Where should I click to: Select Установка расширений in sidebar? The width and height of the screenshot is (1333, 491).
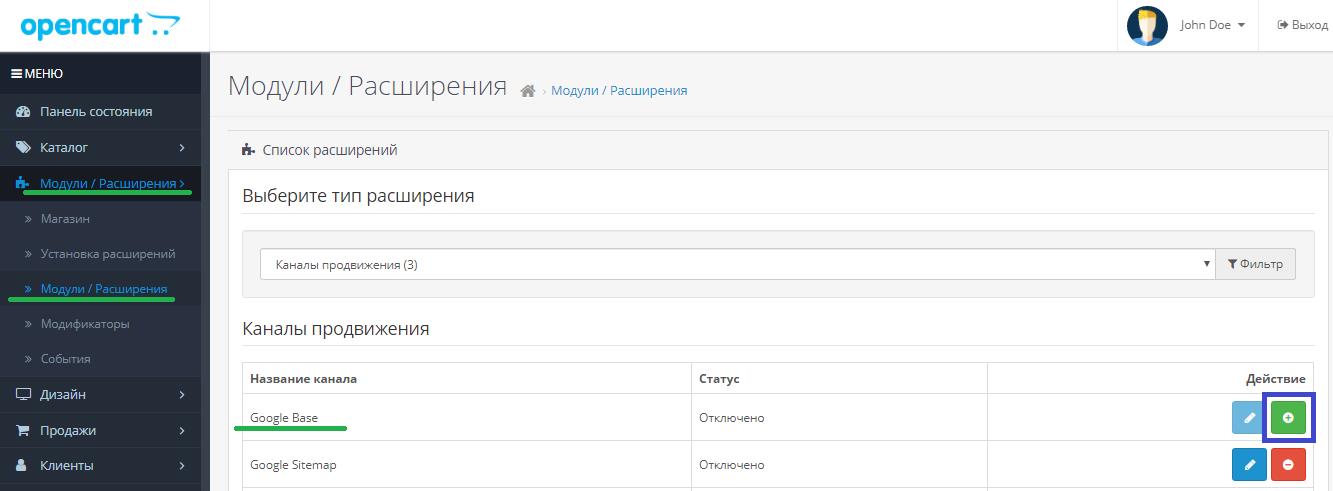pos(108,254)
